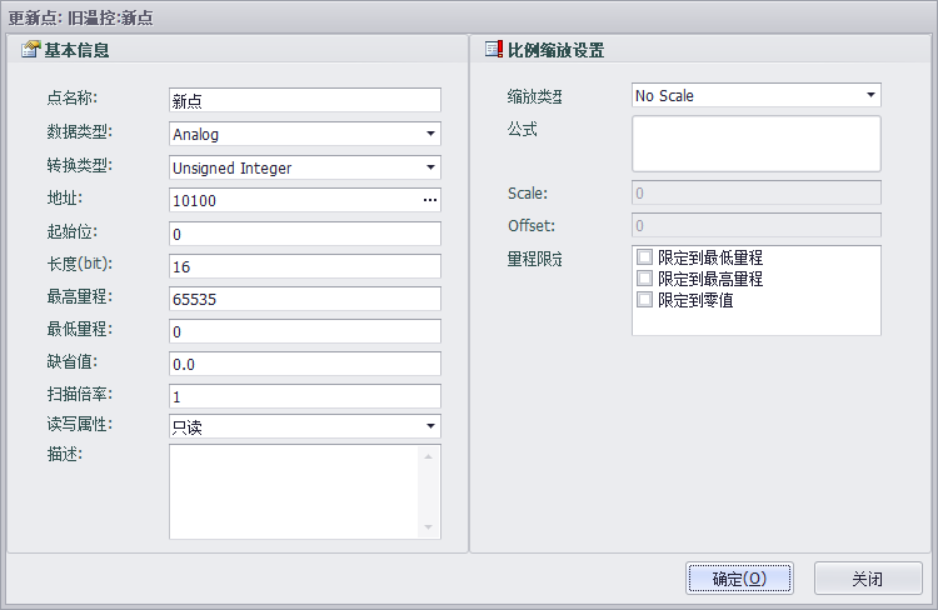This screenshot has width=938, height=610.
Task: Click the 扫描倍率 input field
Action: point(305,396)
